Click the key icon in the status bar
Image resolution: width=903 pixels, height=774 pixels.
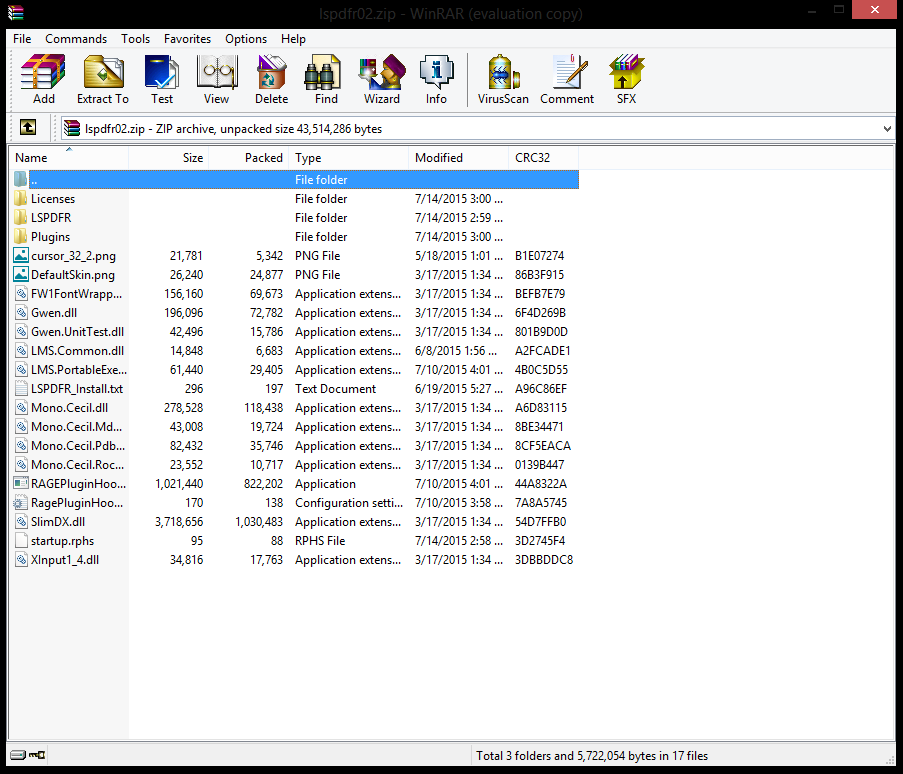(37, 754)
